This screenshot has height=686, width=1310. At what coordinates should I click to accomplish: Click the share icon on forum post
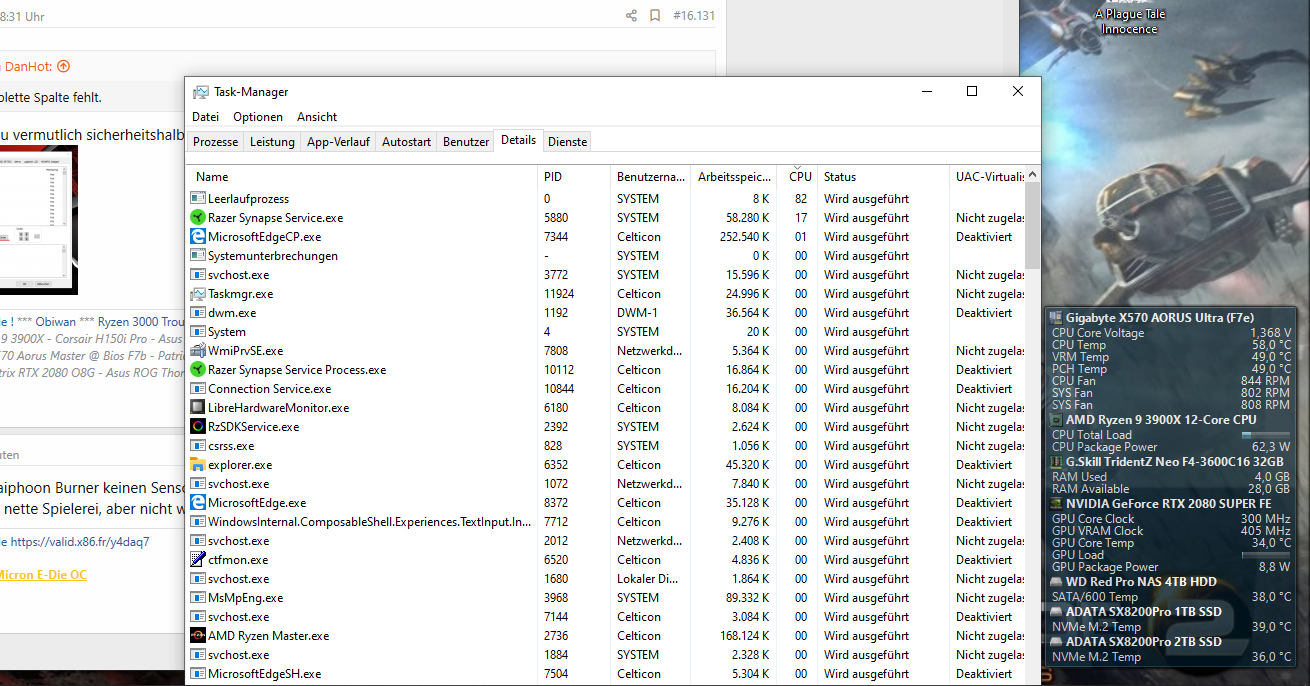click(631, 16)
